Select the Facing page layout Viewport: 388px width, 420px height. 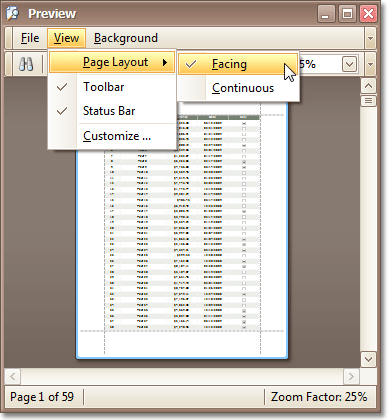[238, 64]
